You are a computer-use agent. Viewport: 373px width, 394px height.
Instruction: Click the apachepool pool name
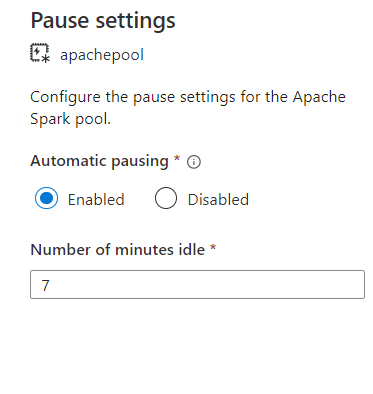tap(102, 55)
